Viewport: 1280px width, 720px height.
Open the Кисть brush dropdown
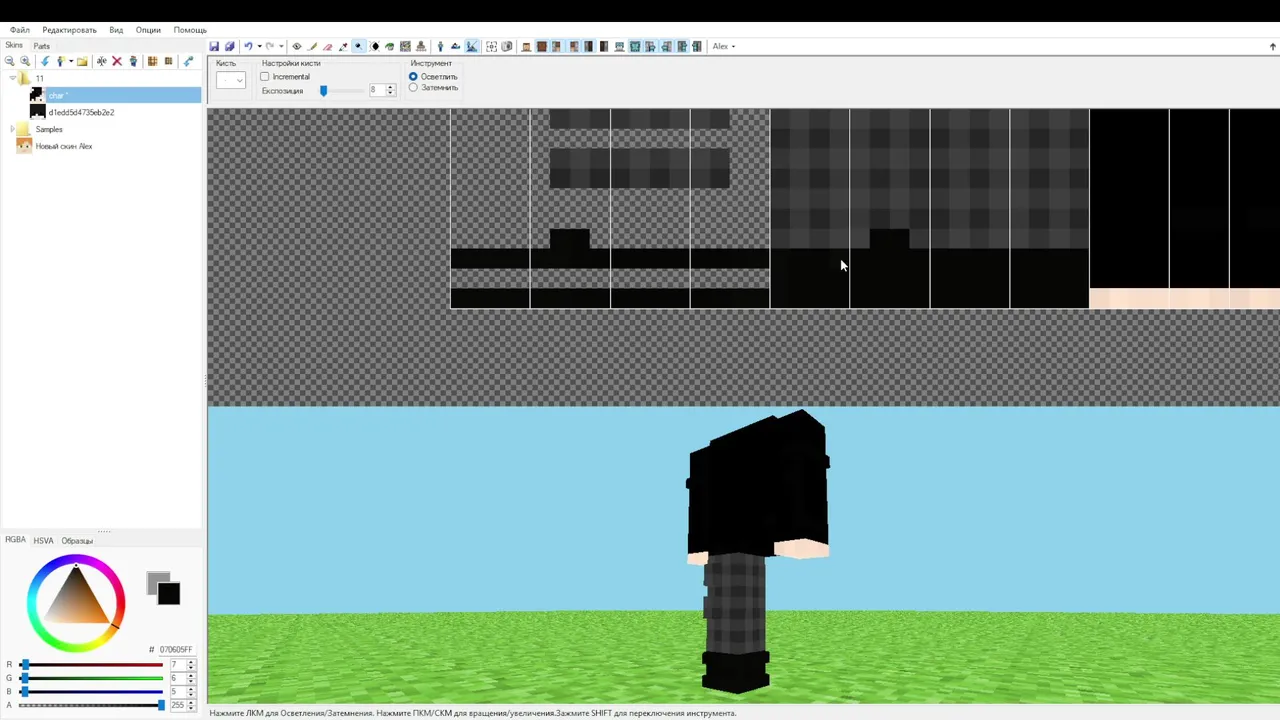(x=231, y=80)
